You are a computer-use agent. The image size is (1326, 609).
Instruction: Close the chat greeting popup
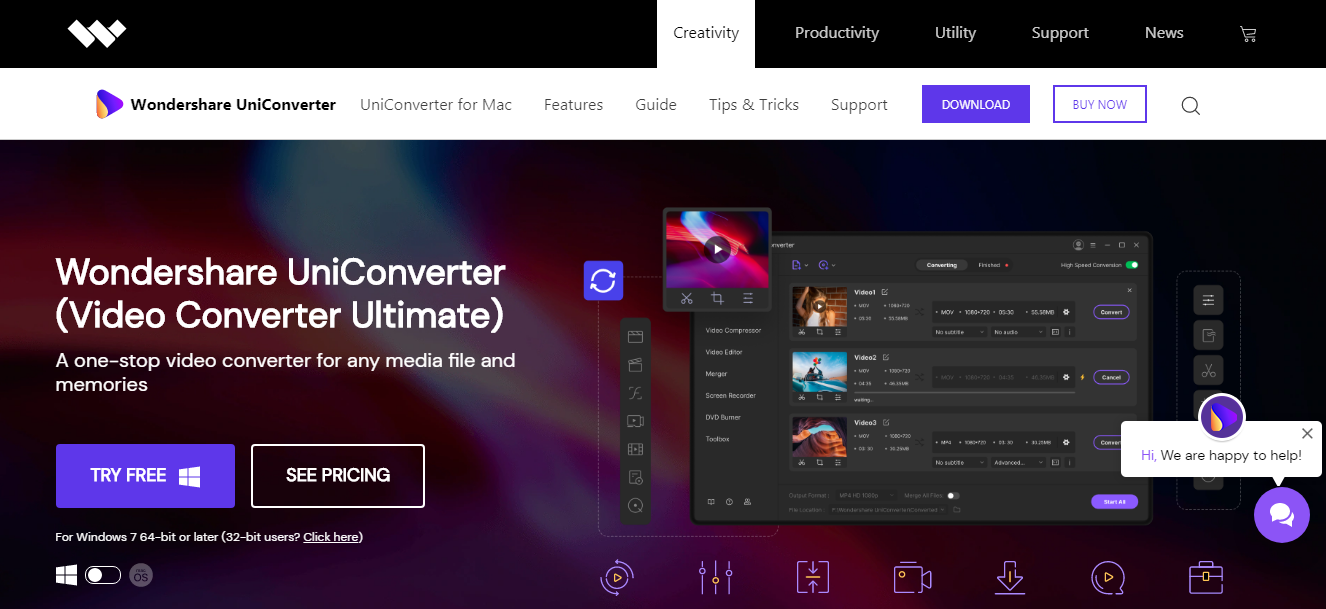[1307, 433]
